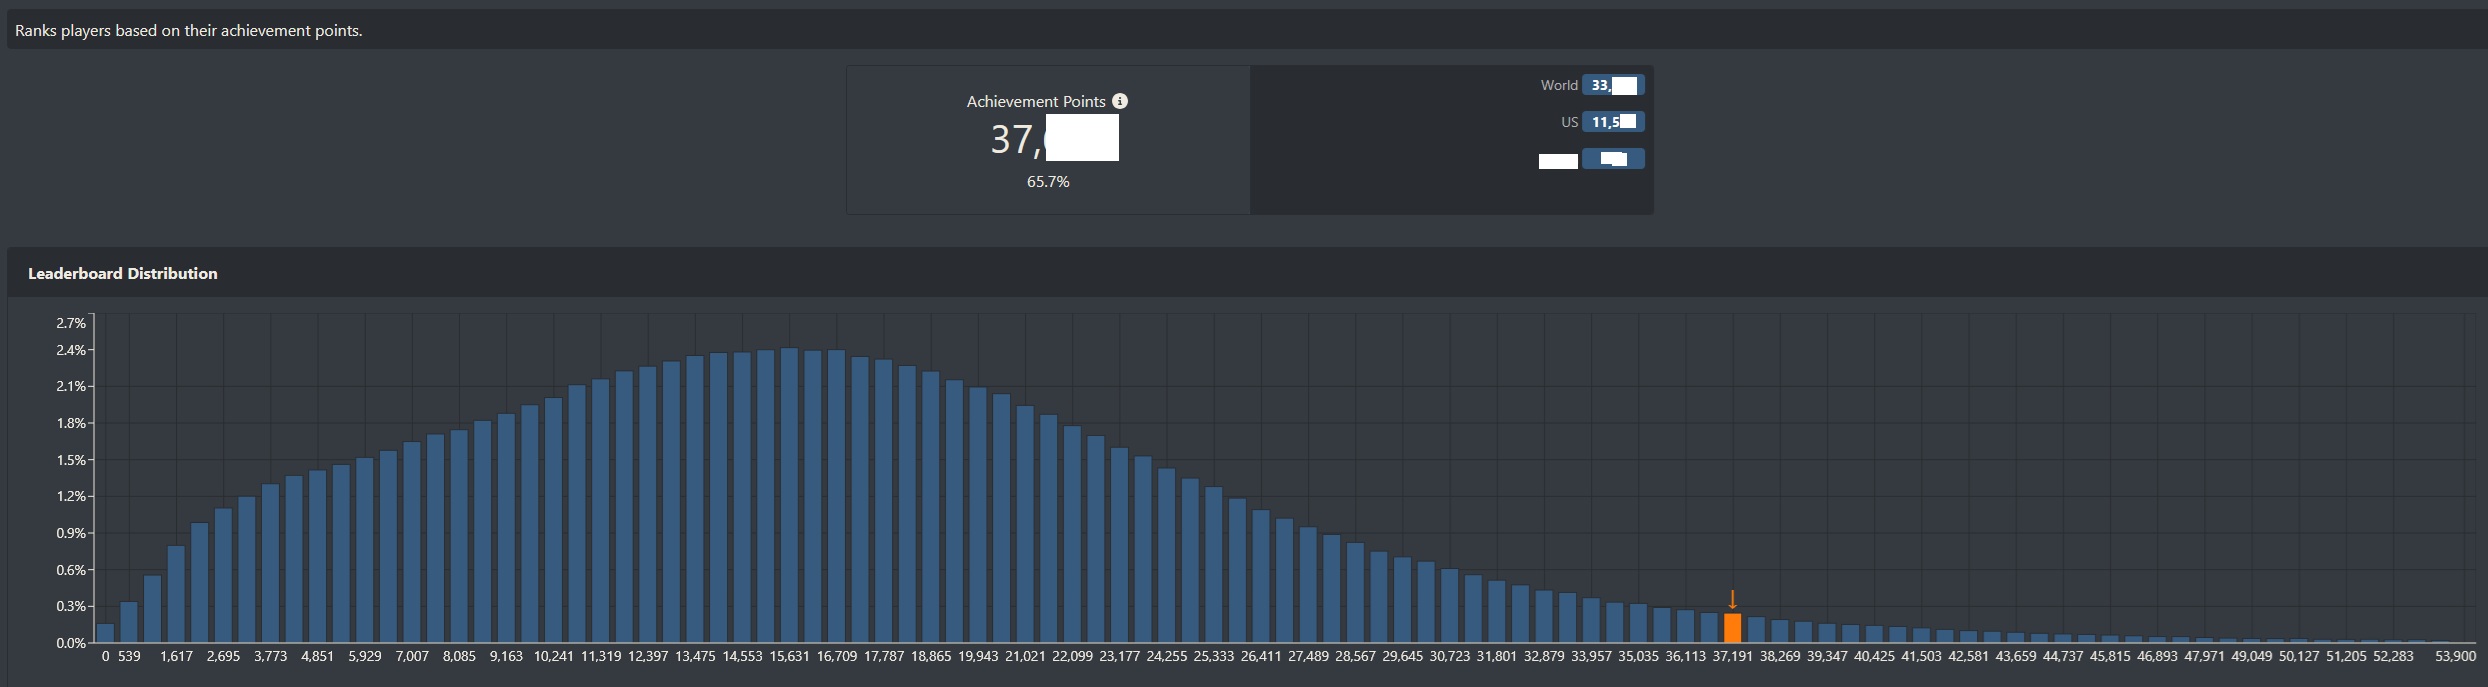
Task: Open the World rank badge
Action: pos(1613,85)
